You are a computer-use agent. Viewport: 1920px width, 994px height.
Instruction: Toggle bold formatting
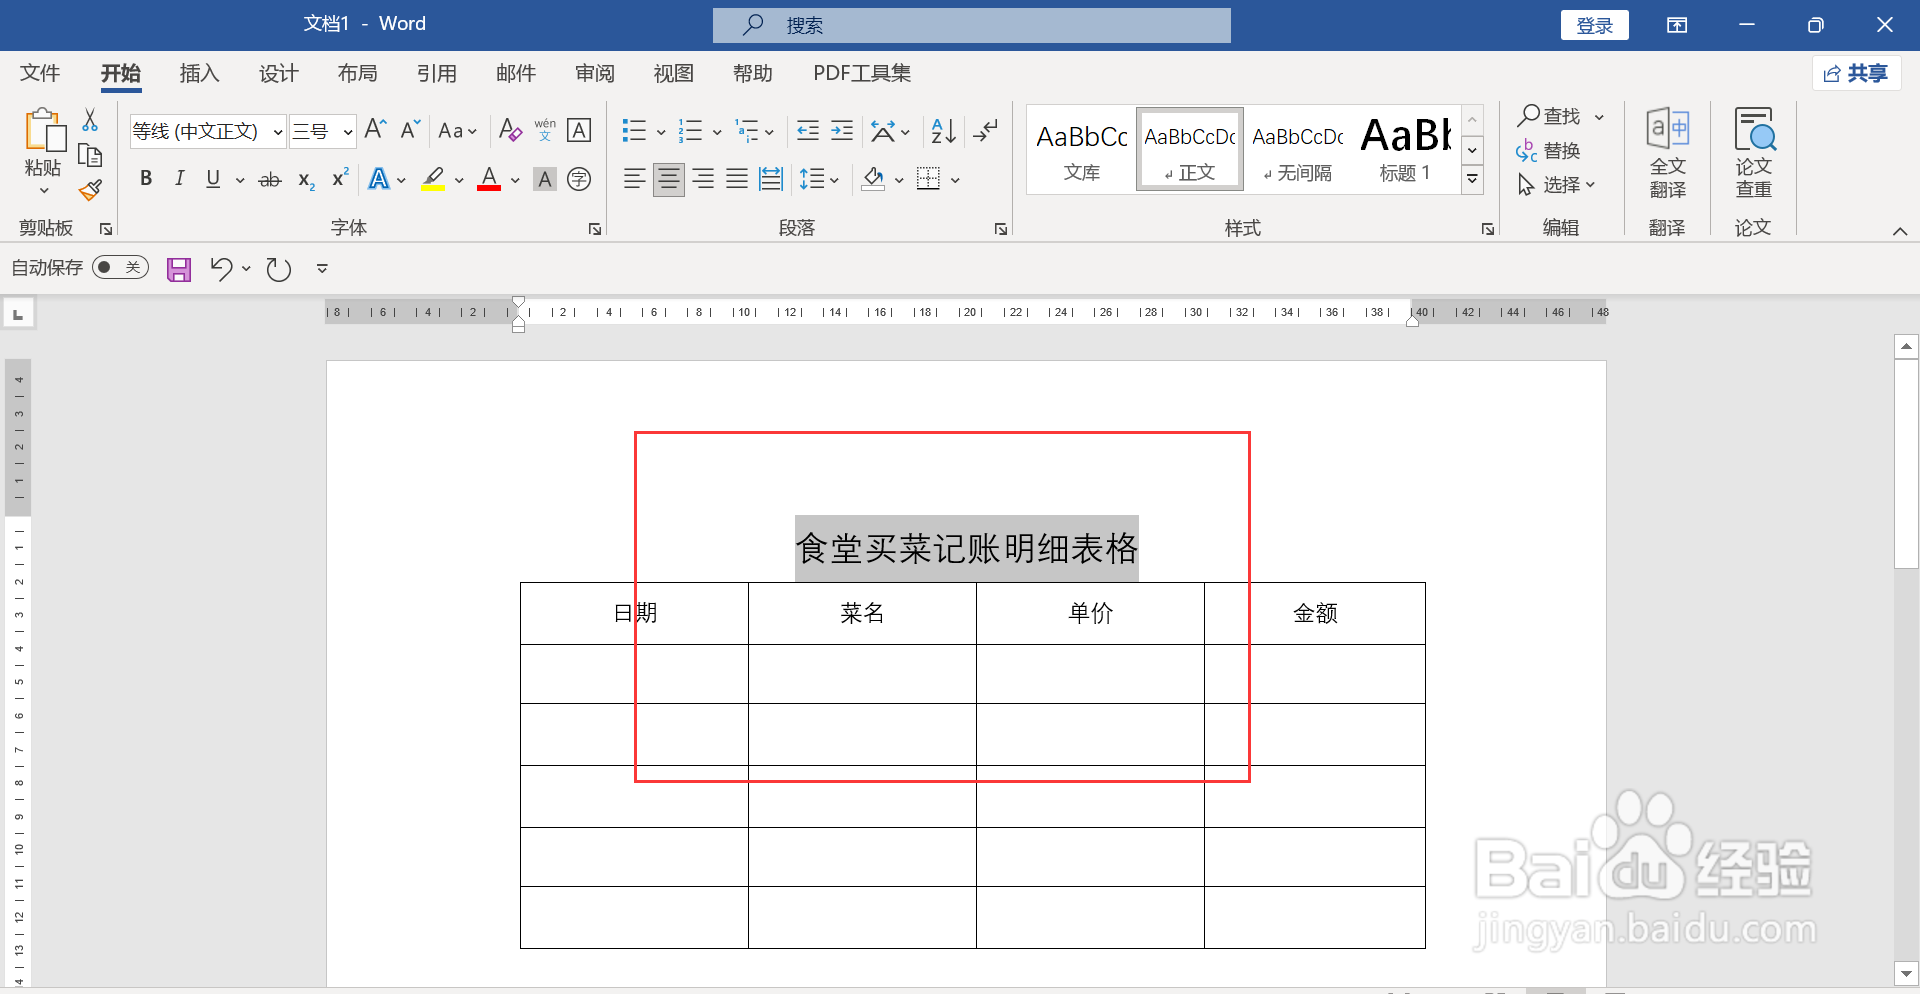(146, 179)
